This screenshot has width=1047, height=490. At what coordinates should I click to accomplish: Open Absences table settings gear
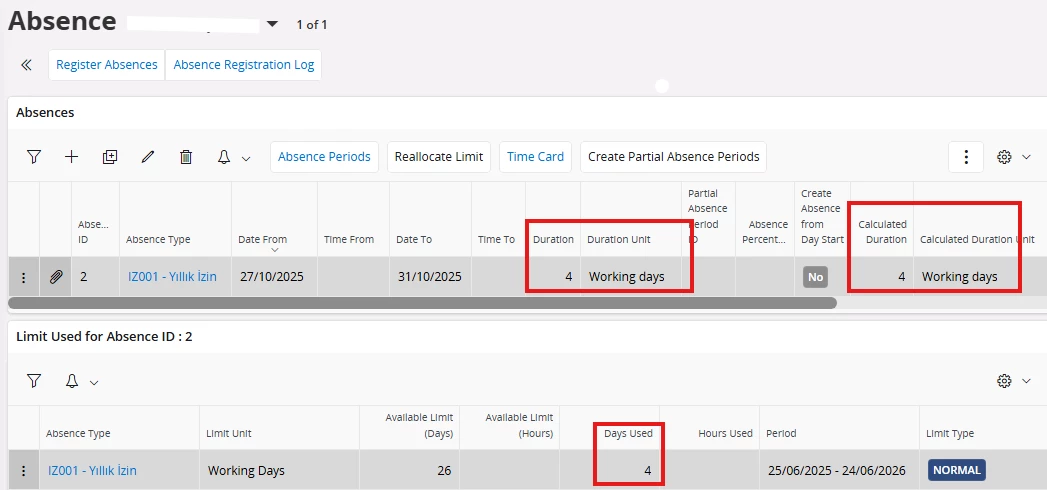tap(1004, 157)
